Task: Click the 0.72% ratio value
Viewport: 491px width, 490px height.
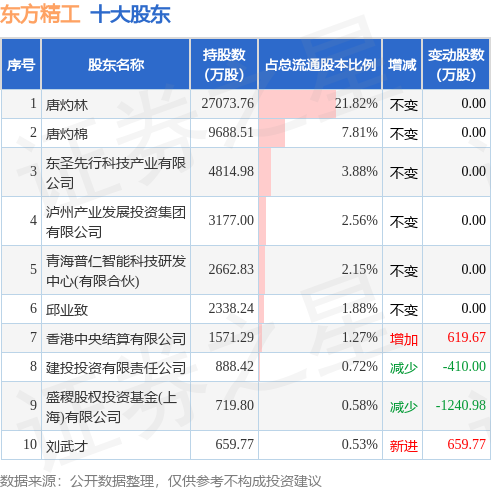Action: coord(360,366)
